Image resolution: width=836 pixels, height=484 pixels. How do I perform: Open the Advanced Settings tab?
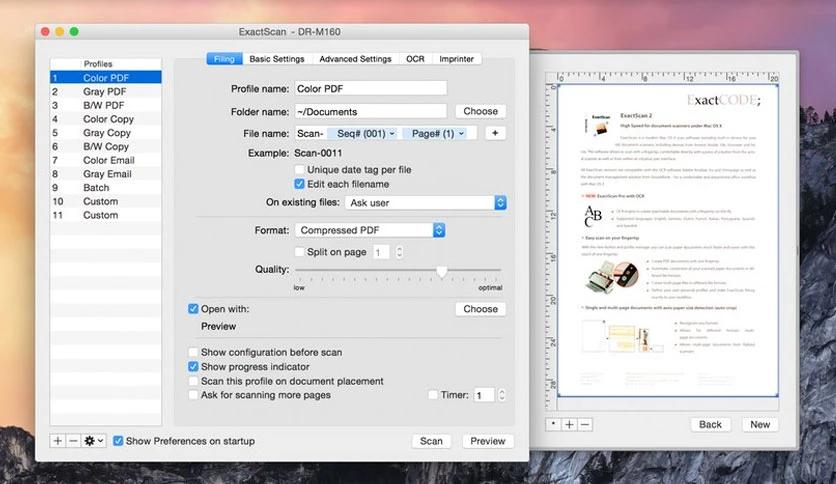pyautogui.click(x=355, y=59)
